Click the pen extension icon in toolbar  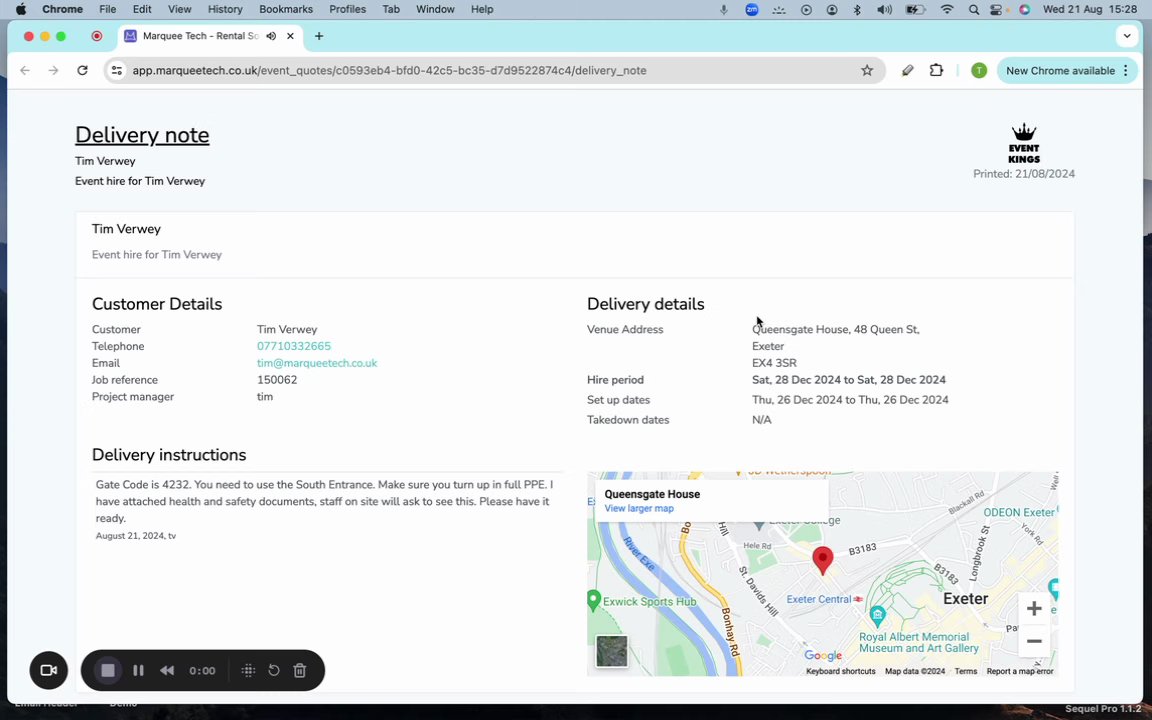(907, 71)
